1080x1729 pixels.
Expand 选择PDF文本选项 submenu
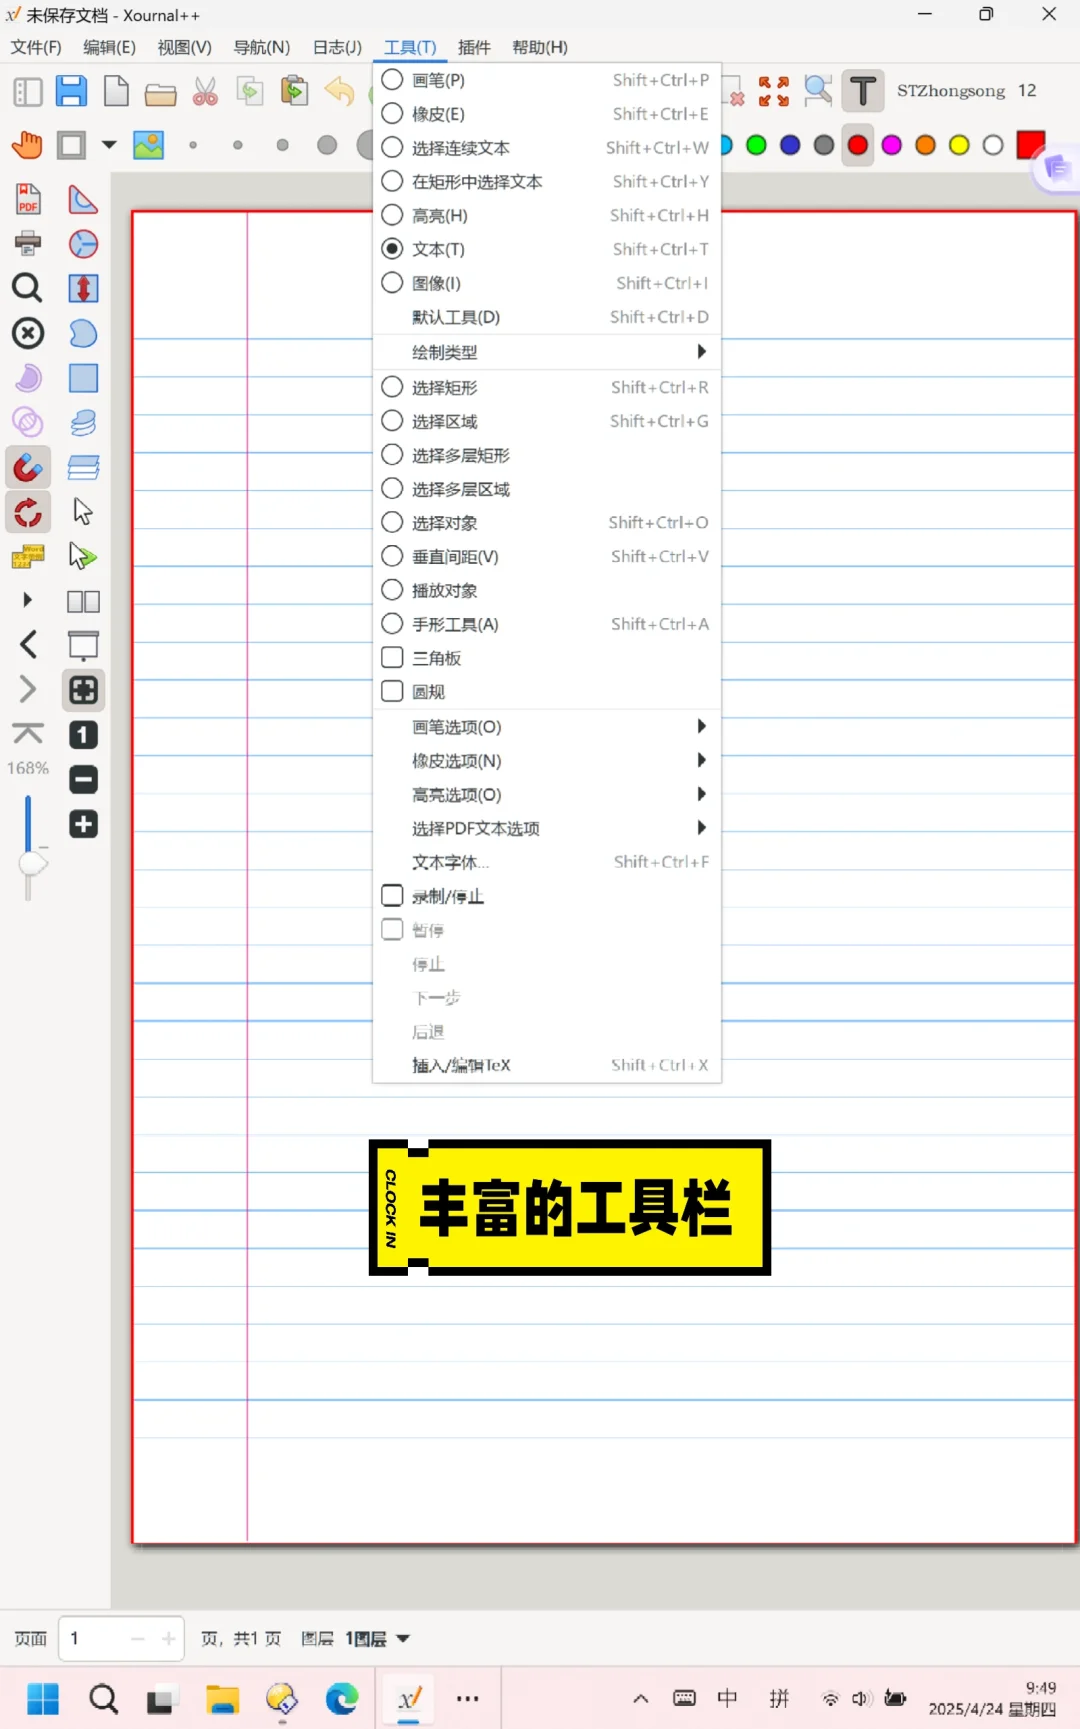point(546,828)
